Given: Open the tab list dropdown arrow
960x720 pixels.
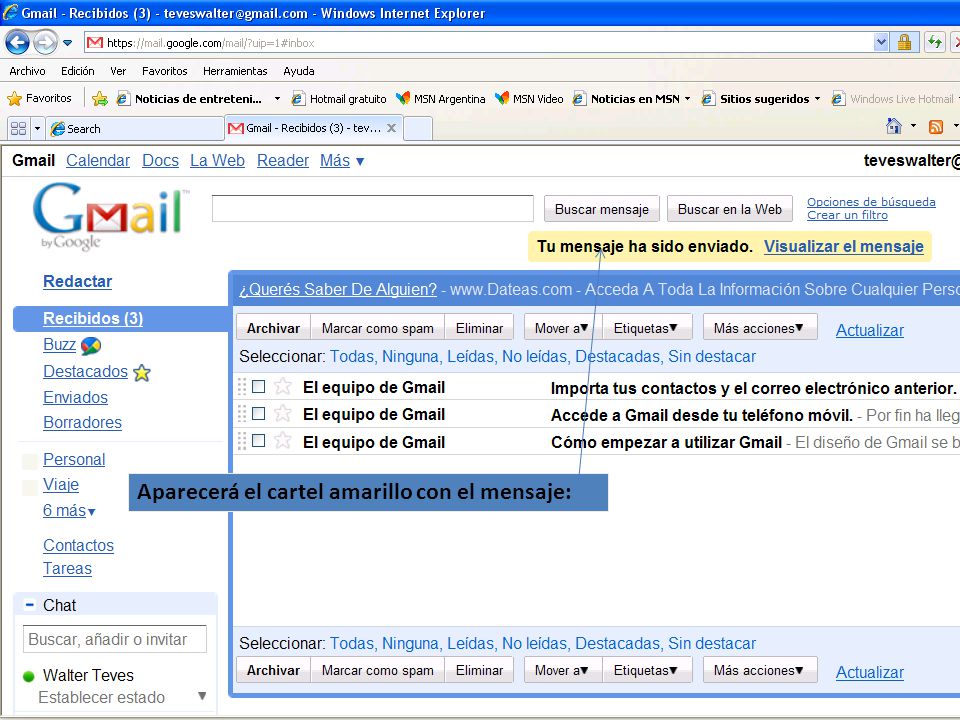Looking at the screenshot, I should click(37, 129).
